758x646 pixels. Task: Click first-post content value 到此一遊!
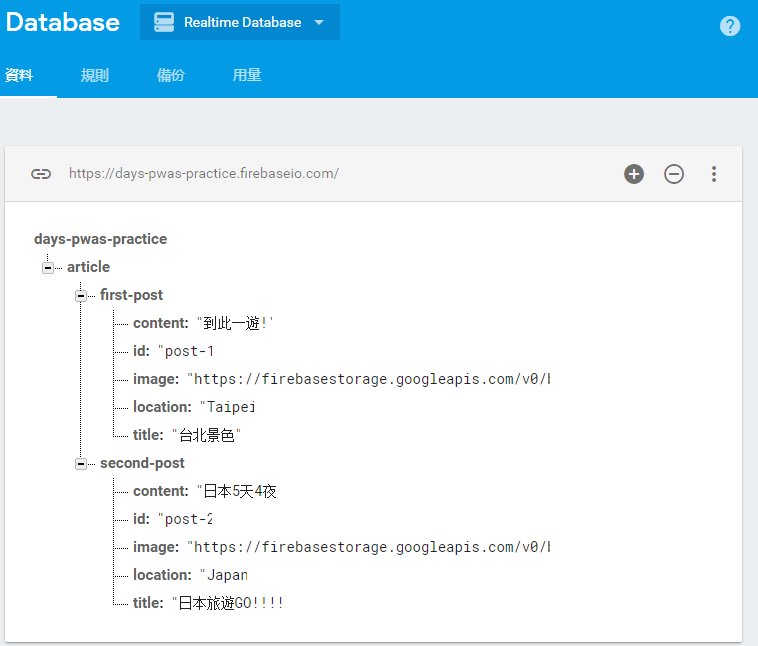click(x=235, y=323)
